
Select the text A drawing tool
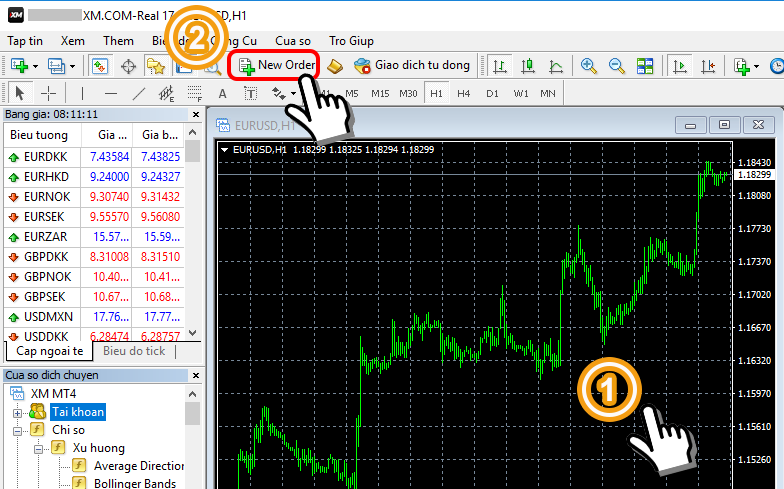(222, 94)
